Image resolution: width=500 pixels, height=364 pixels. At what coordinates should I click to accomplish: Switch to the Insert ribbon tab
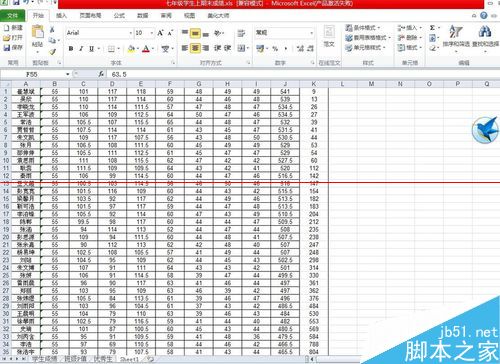click(x=61, y=16)
